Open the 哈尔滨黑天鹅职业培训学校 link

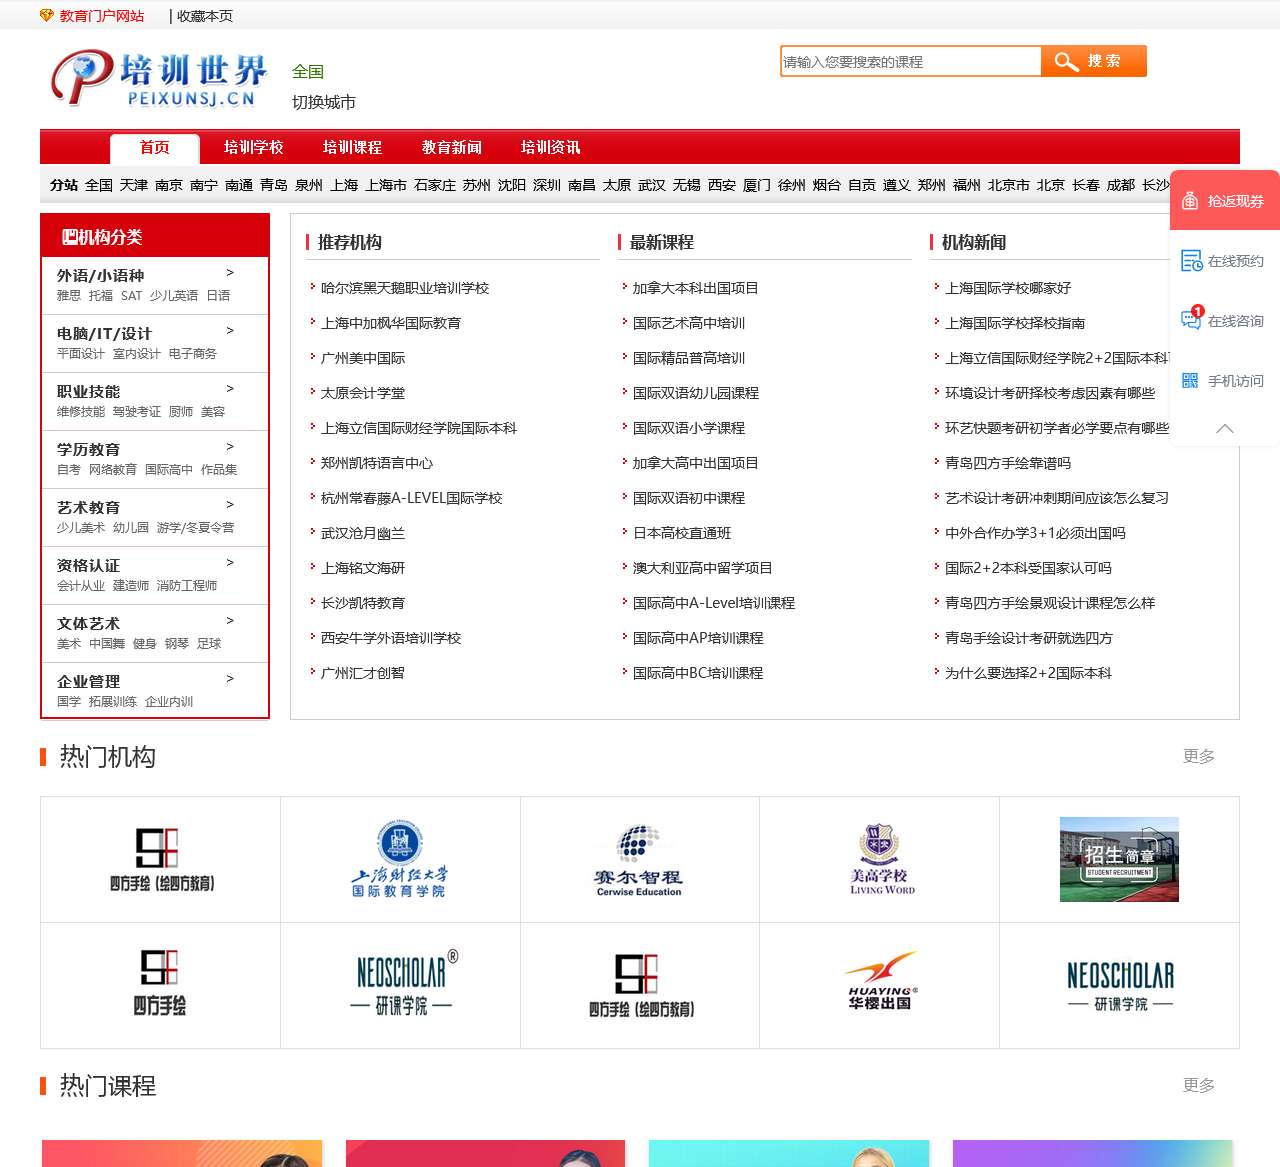(x=404, y=288)
